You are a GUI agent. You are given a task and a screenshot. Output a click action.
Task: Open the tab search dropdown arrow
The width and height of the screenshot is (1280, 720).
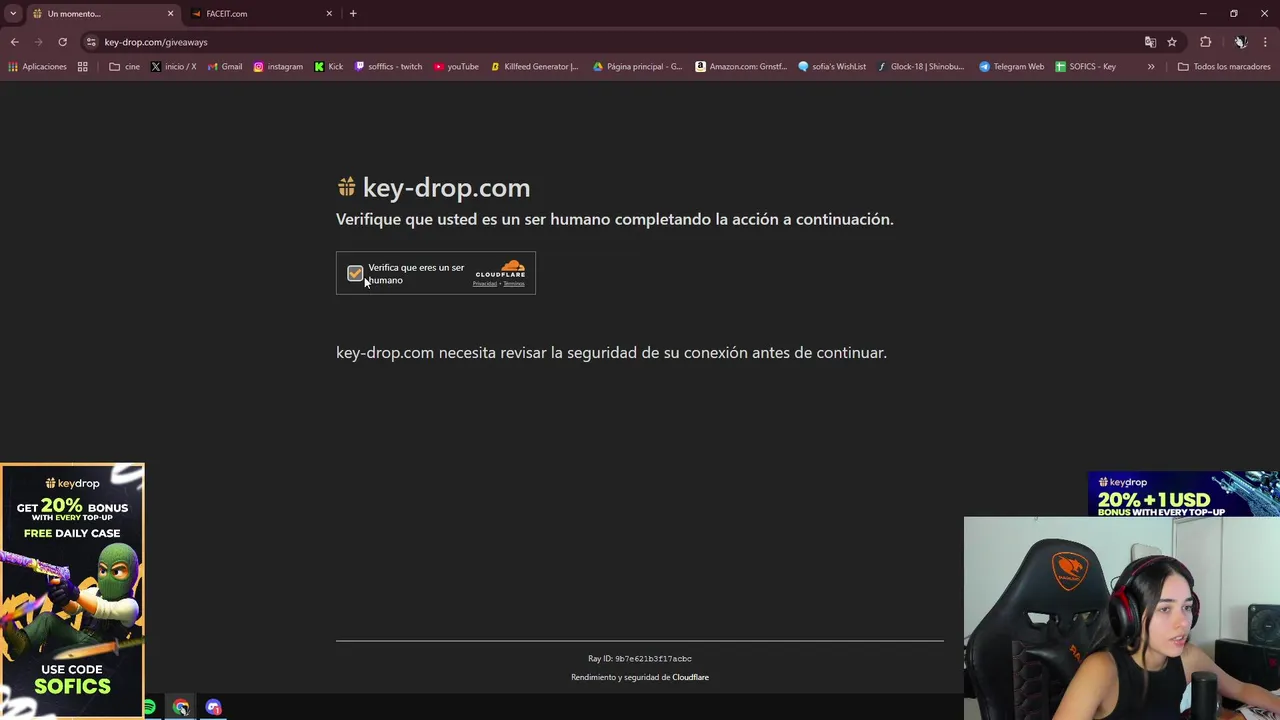pos(13,14)
